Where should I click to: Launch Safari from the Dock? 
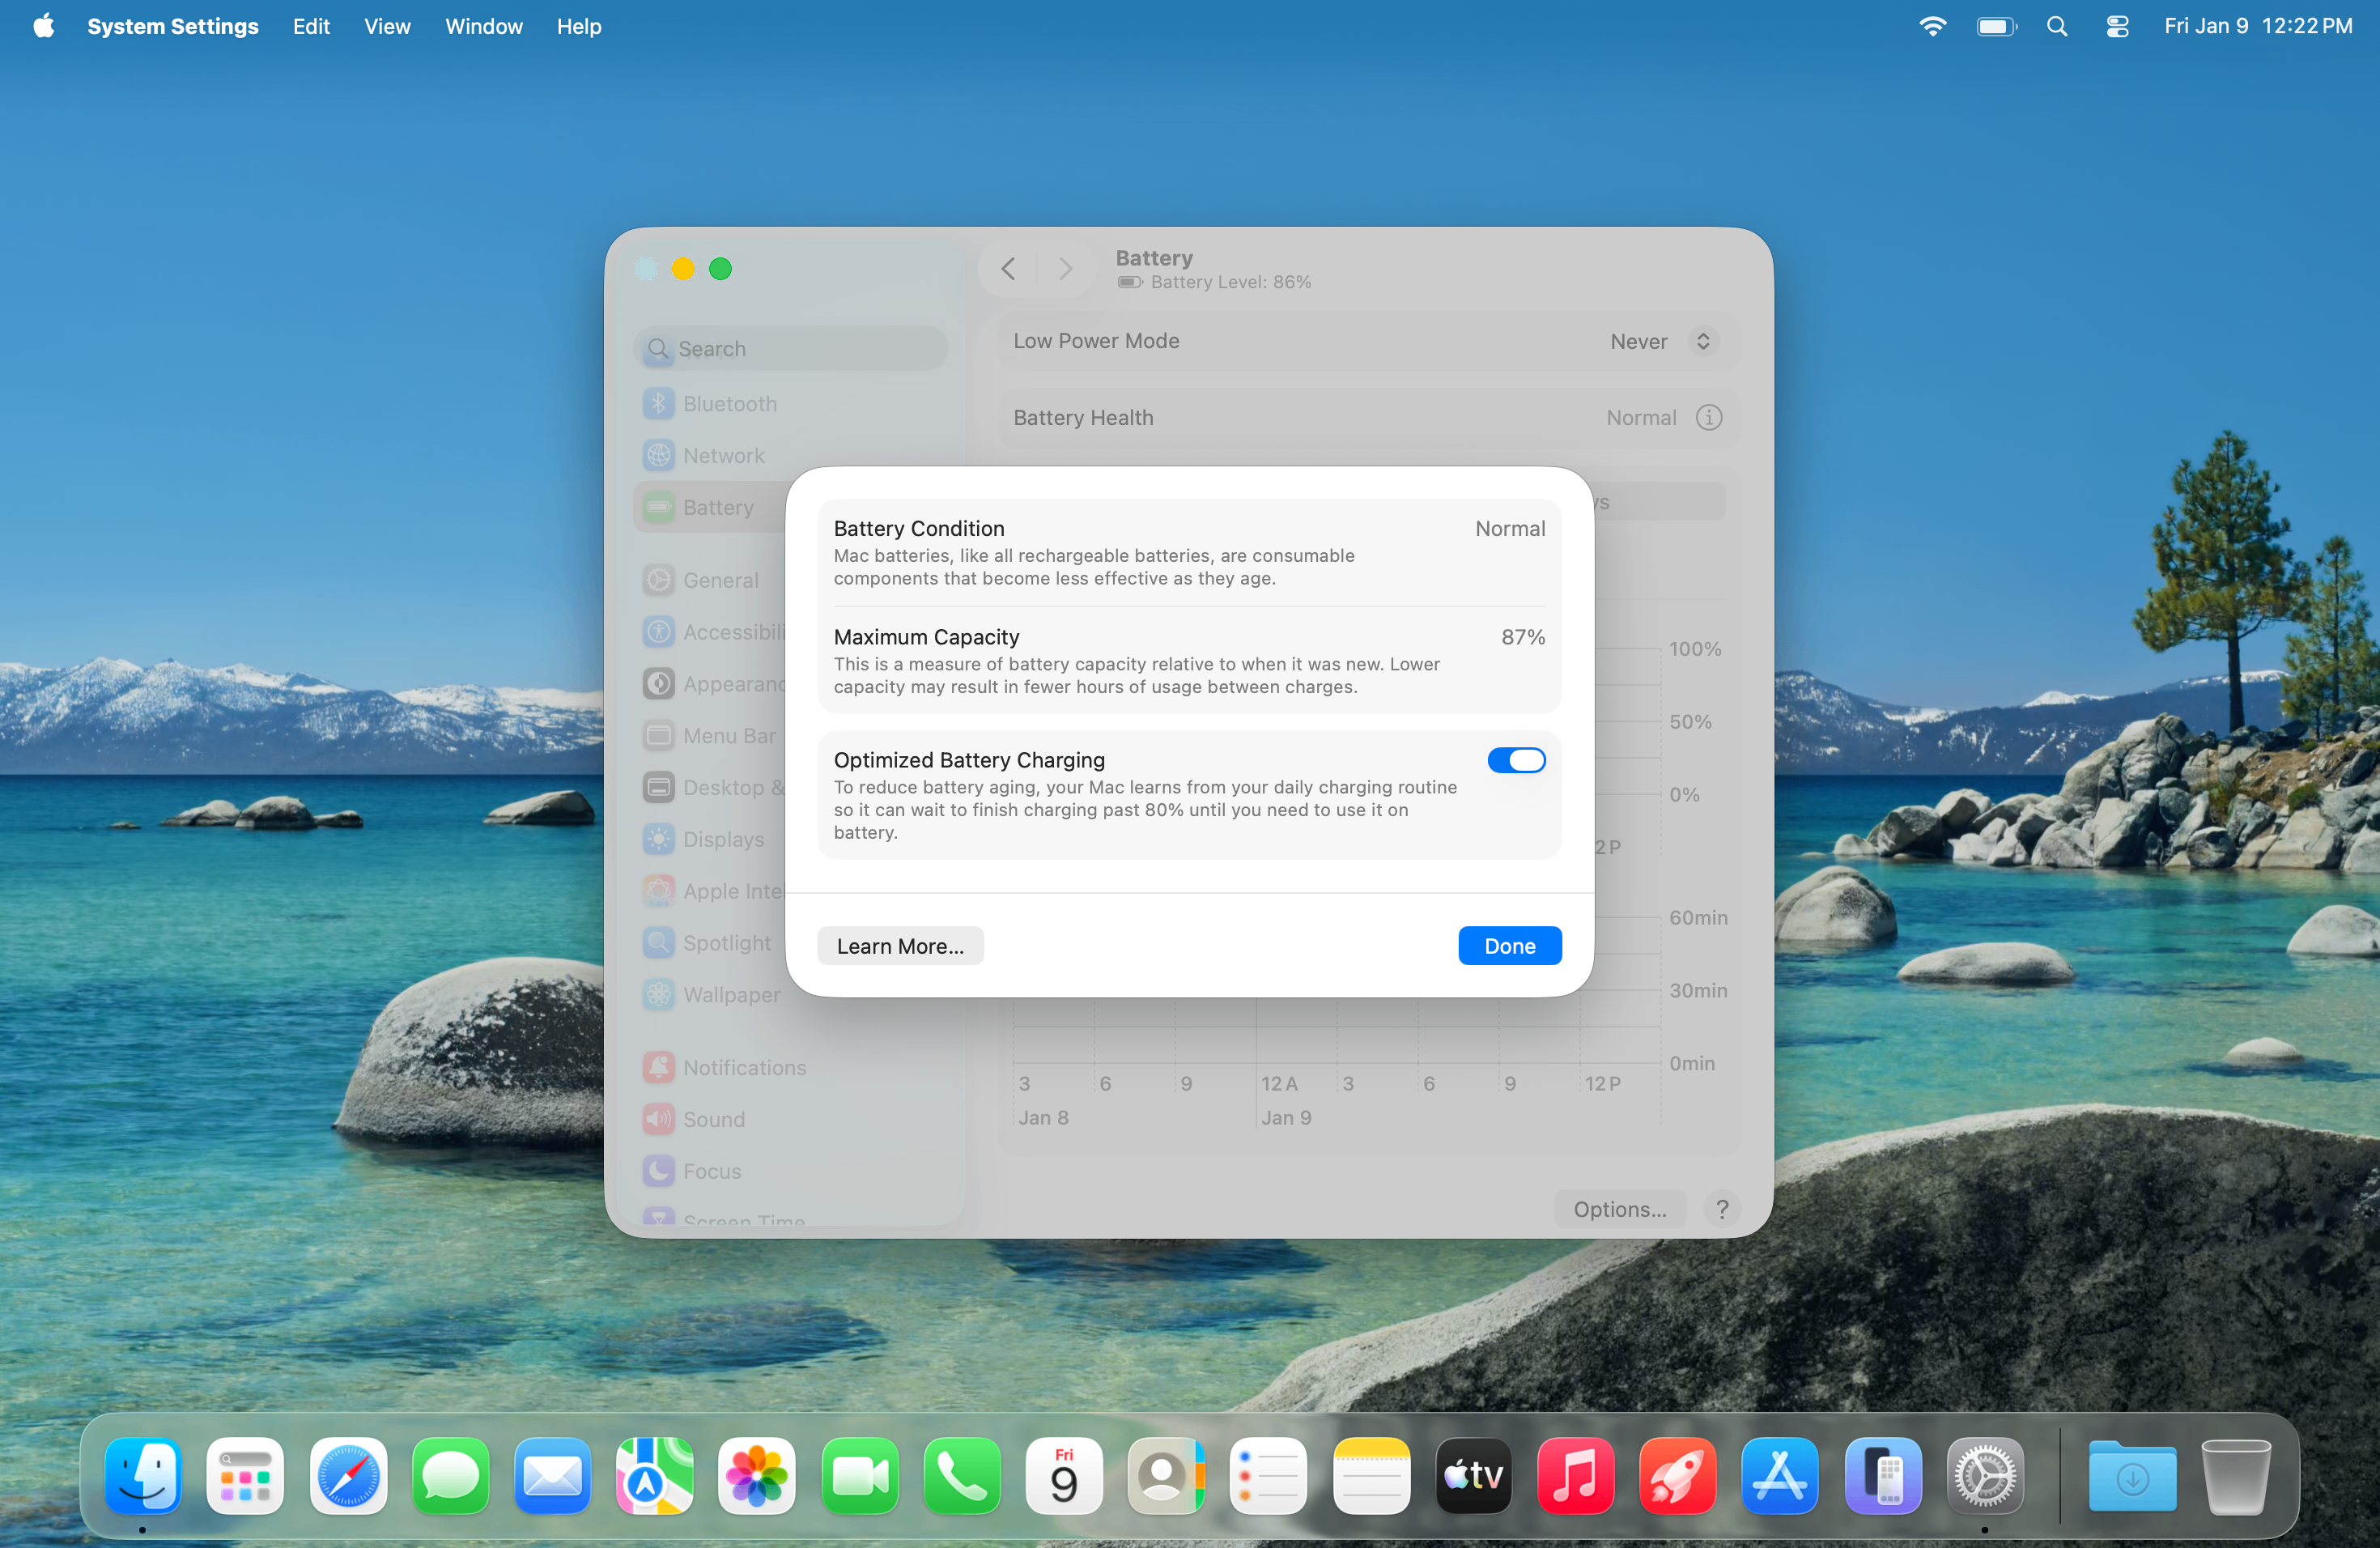pyautogui.click(x=348, y=1475)
